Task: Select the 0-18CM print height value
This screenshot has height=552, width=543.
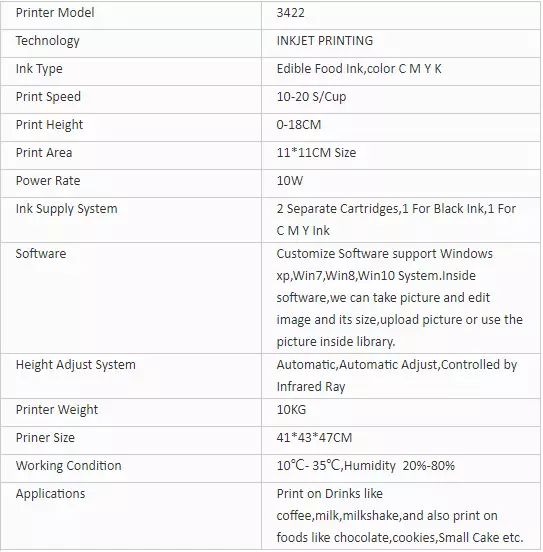Action: point(299,125)
